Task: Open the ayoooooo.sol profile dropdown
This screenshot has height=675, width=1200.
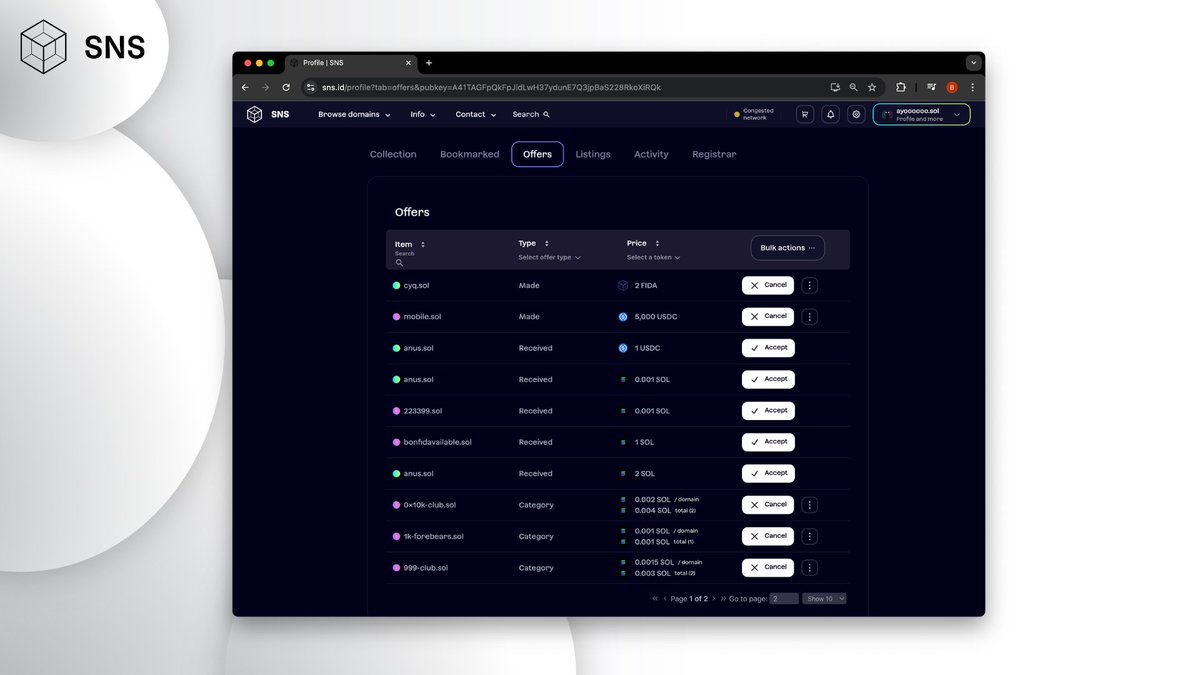Action: click(921, 114)
